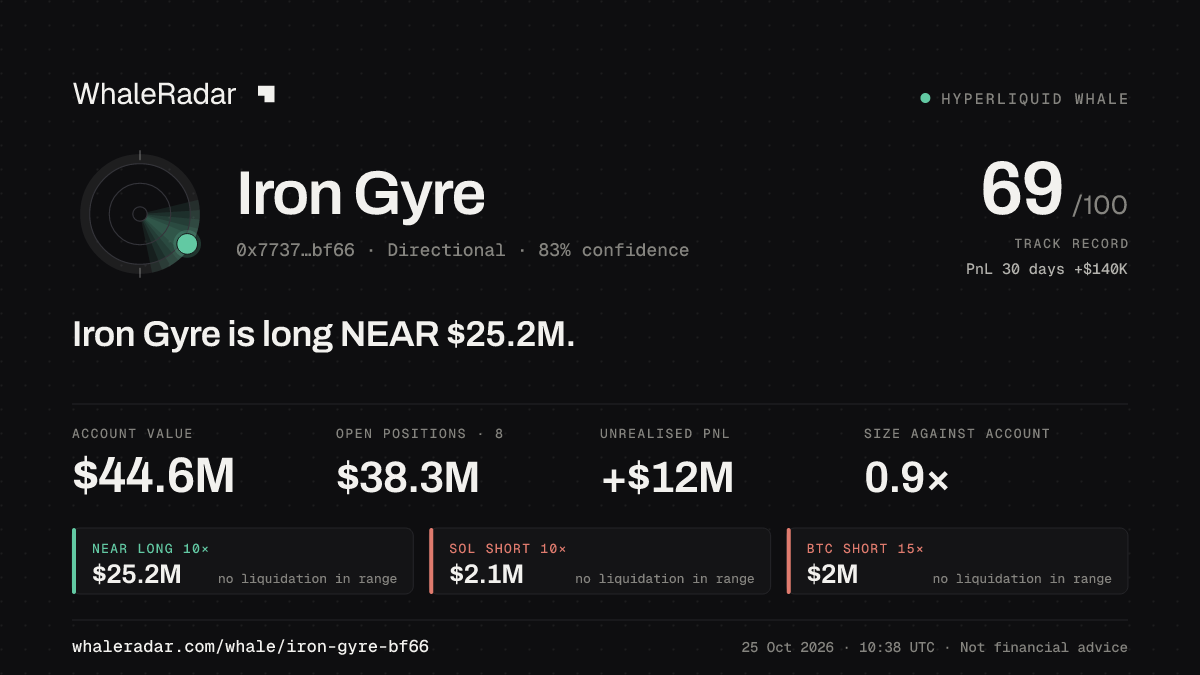Click the 25 Oct 2026 date stamp

[788, 648]
